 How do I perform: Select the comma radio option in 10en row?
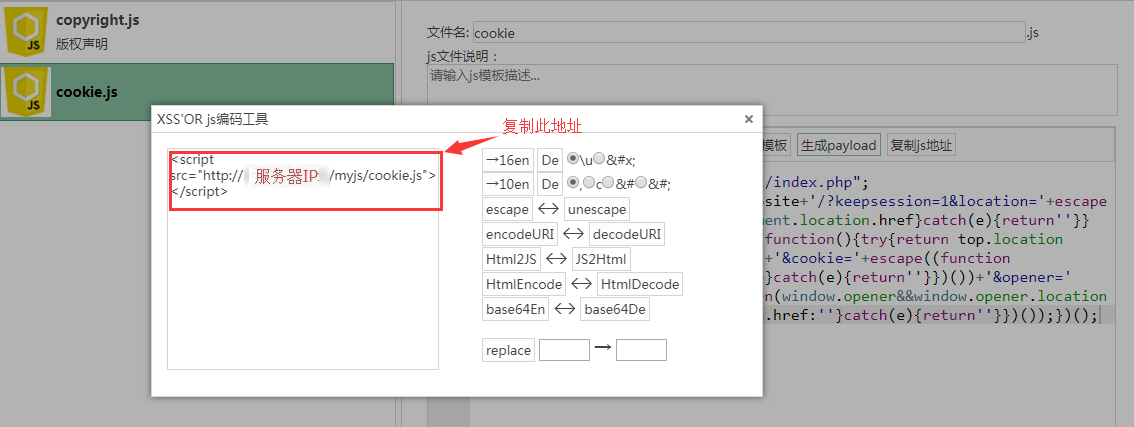click(x=573, y=182)
